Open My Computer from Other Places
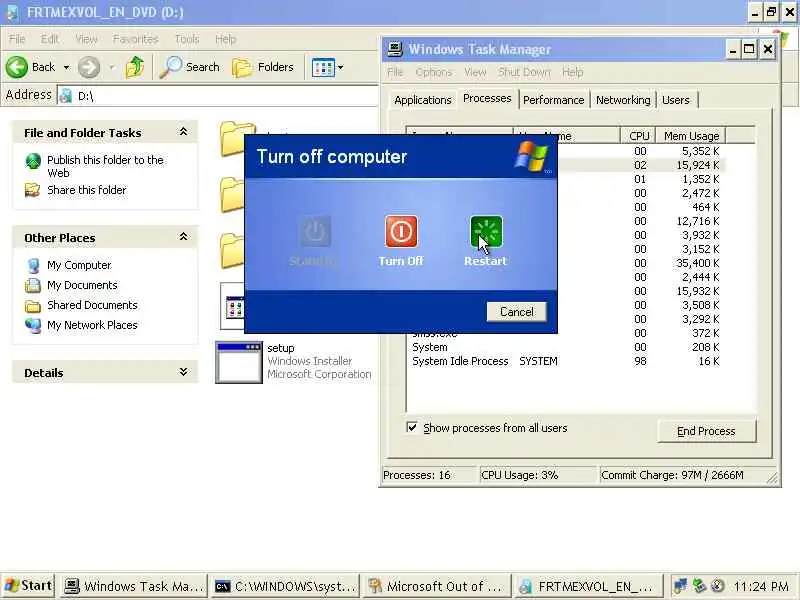This screenshot has height=600, width=800. coord(79,265)
